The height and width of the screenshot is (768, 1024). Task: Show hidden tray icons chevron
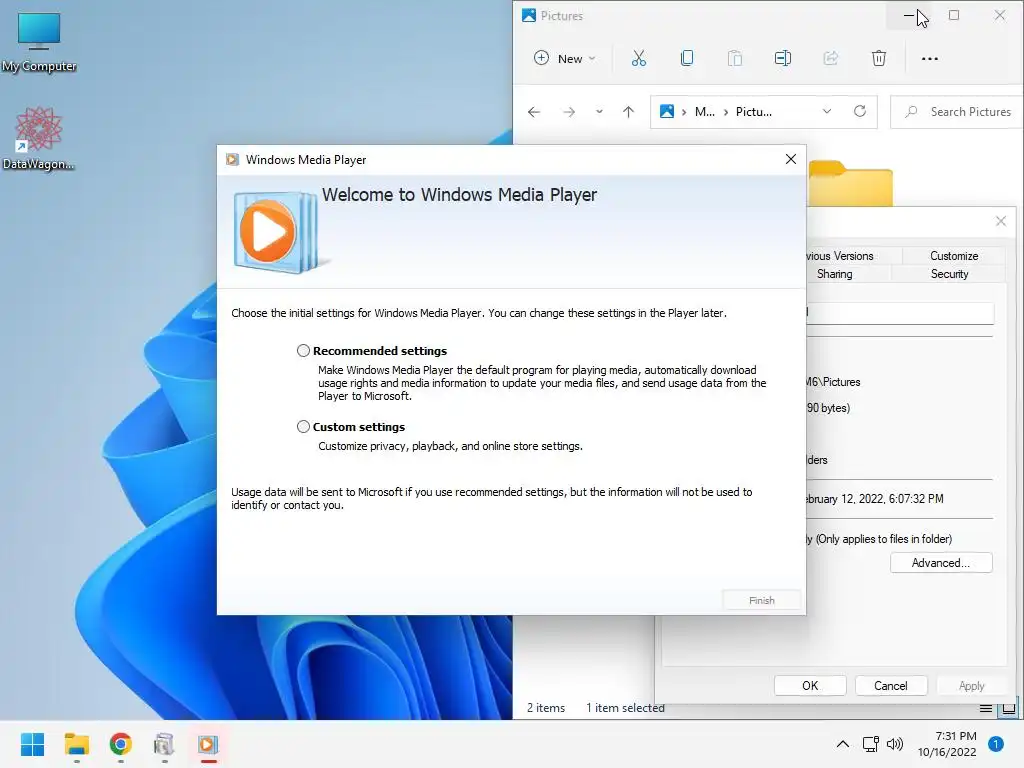coord(843,744)
